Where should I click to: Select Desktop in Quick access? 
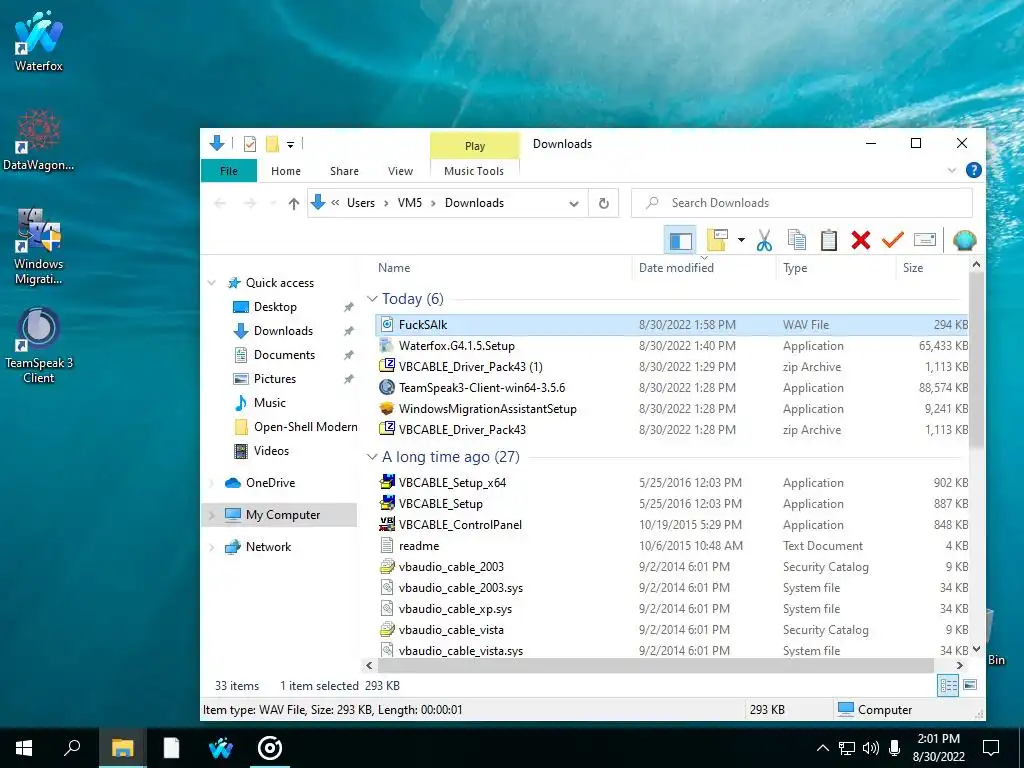pos(275,307)
